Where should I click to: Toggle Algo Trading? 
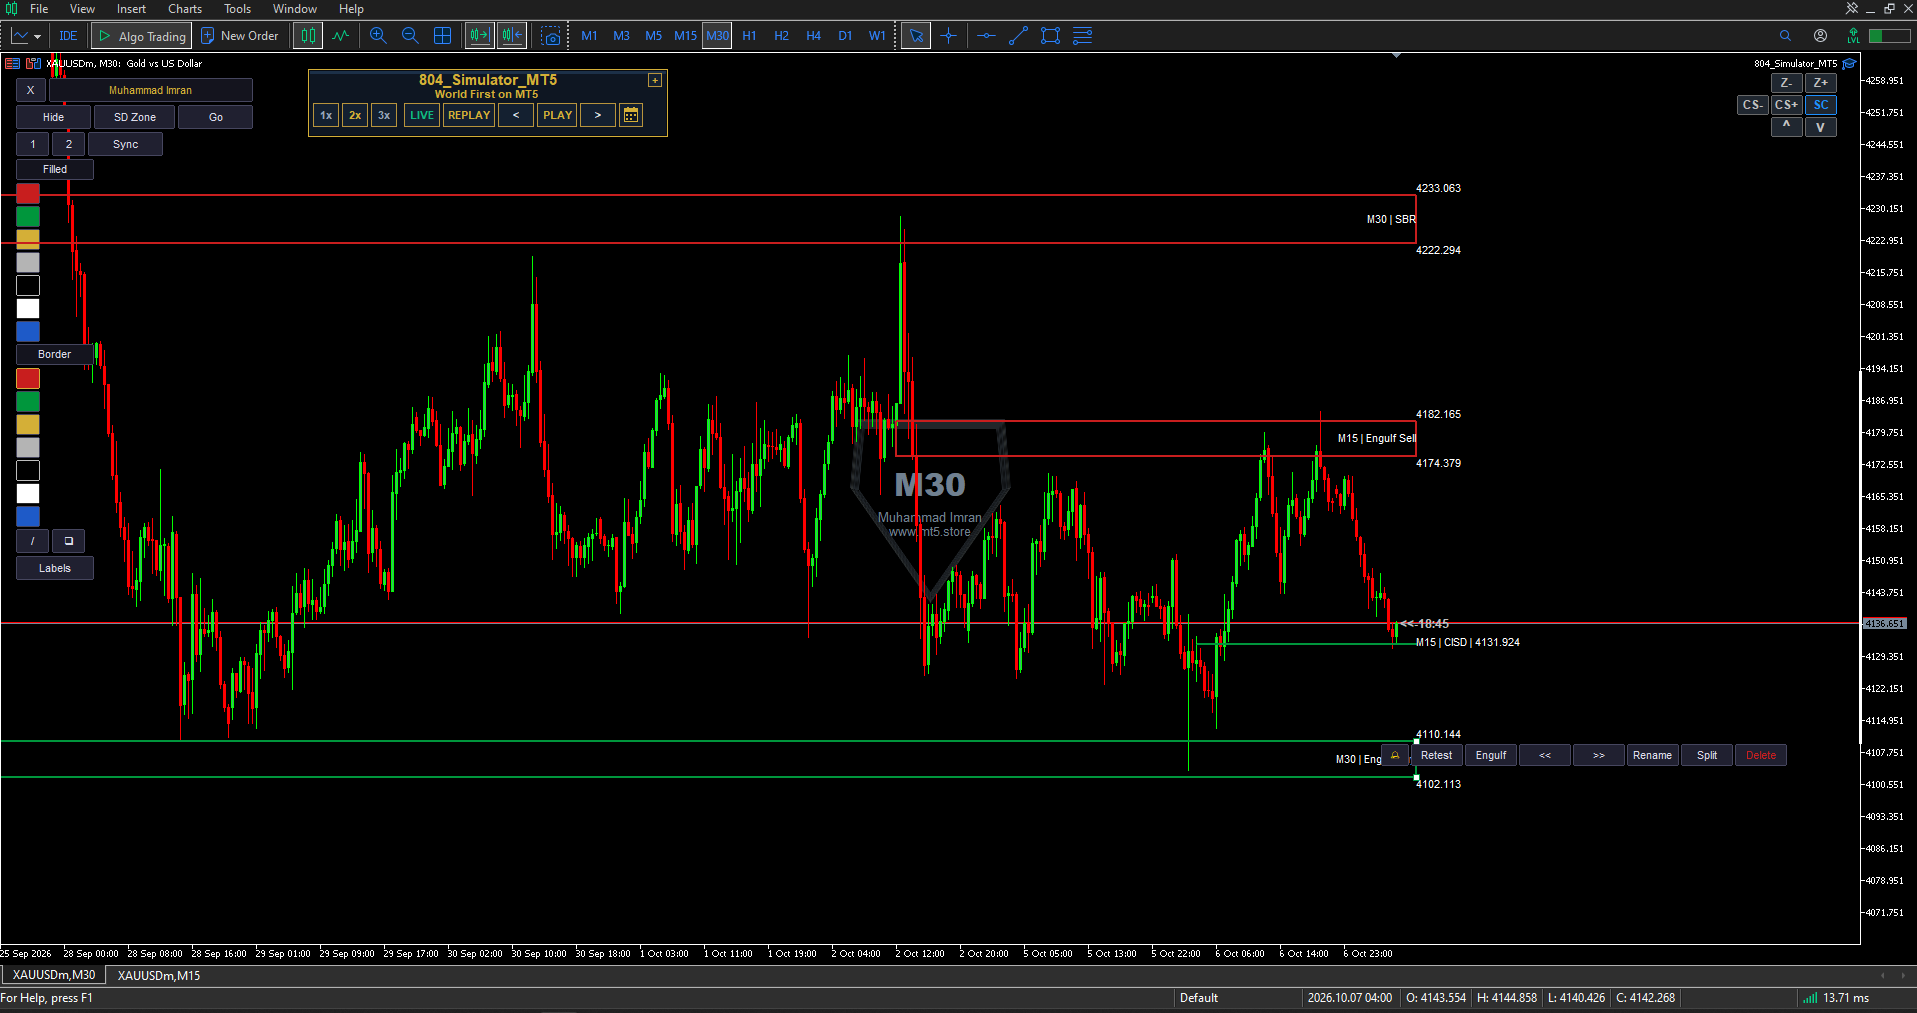[141, 36]
